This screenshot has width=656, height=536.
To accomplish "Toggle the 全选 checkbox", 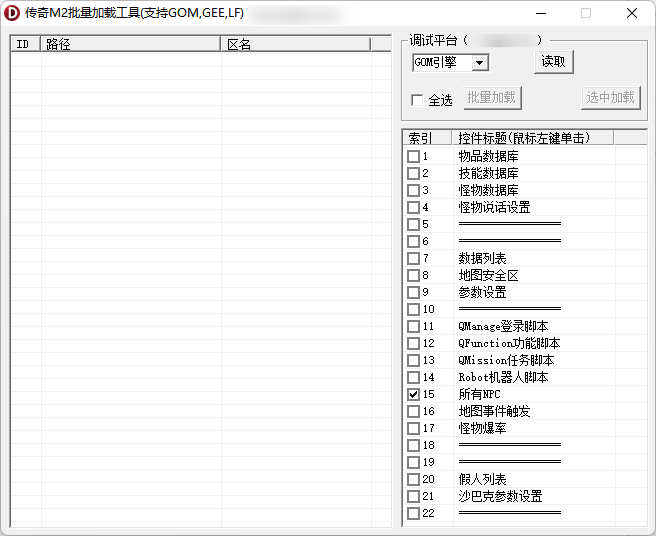I will tap(417, 100).
